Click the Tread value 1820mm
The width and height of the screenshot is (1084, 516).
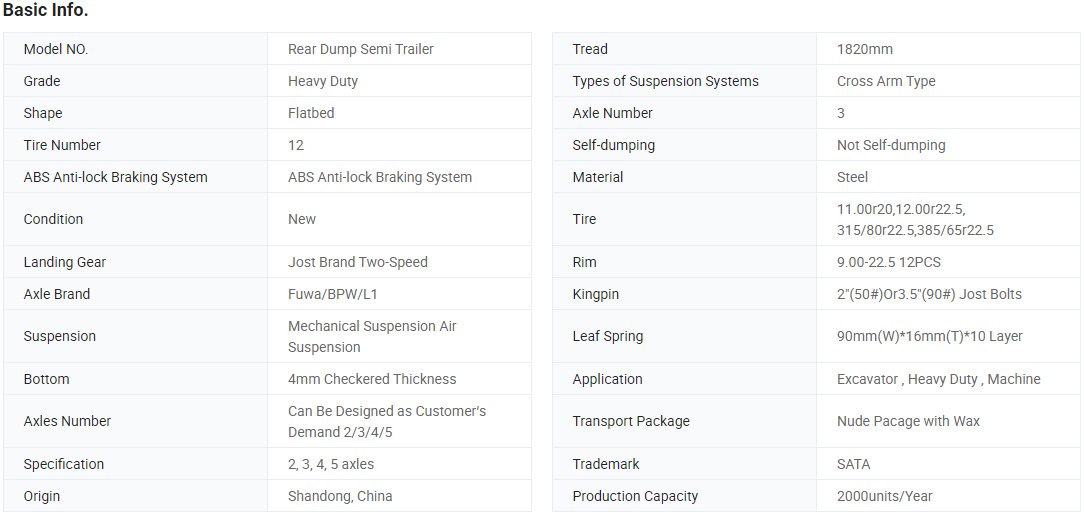coord(865,49)
